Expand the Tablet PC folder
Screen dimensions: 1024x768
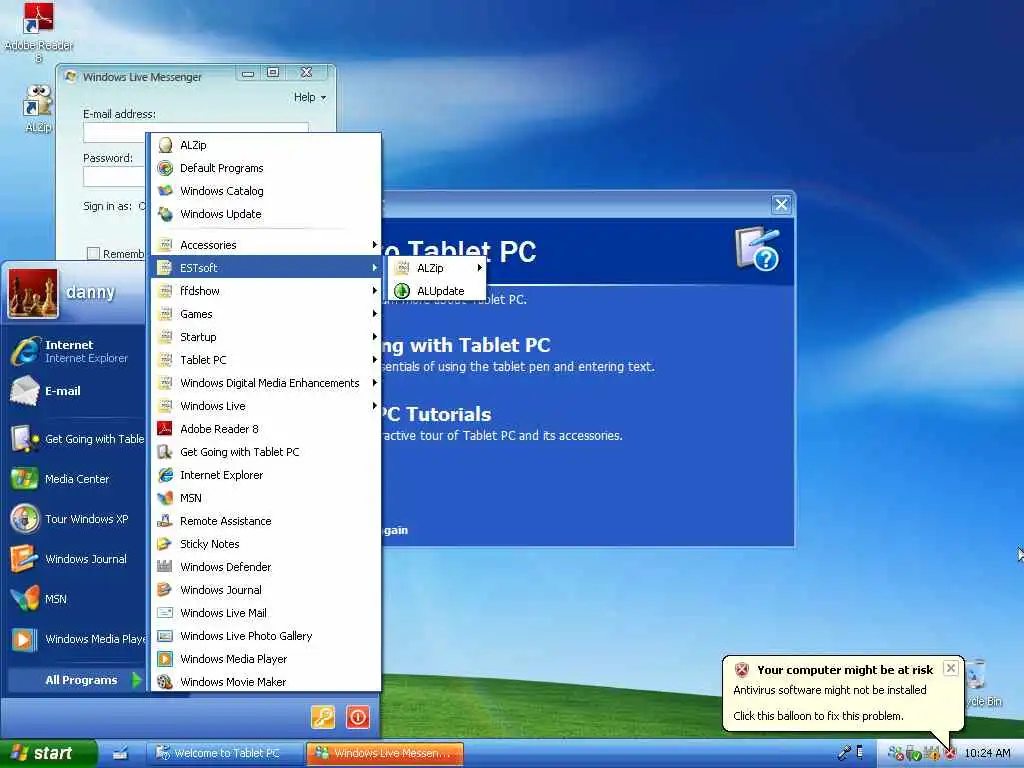265,359
